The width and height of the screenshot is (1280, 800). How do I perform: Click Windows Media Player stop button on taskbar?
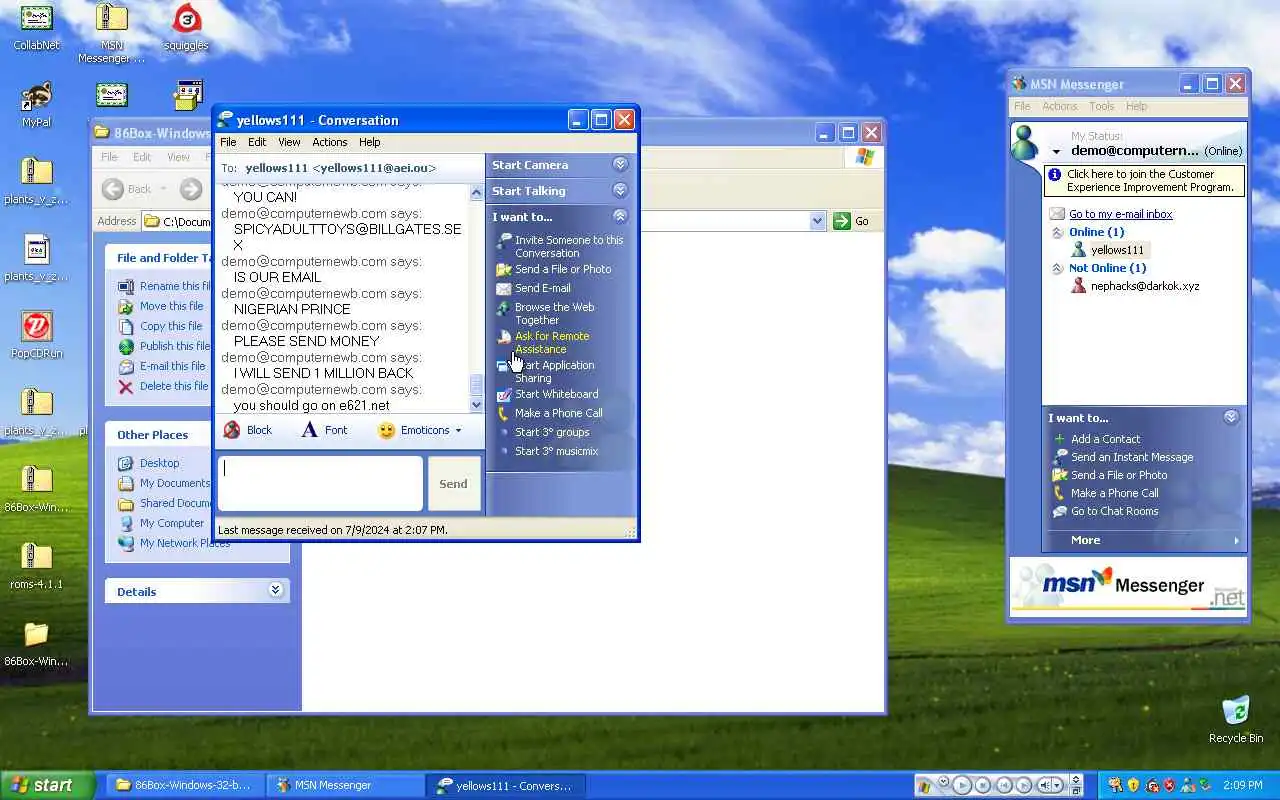984,785
